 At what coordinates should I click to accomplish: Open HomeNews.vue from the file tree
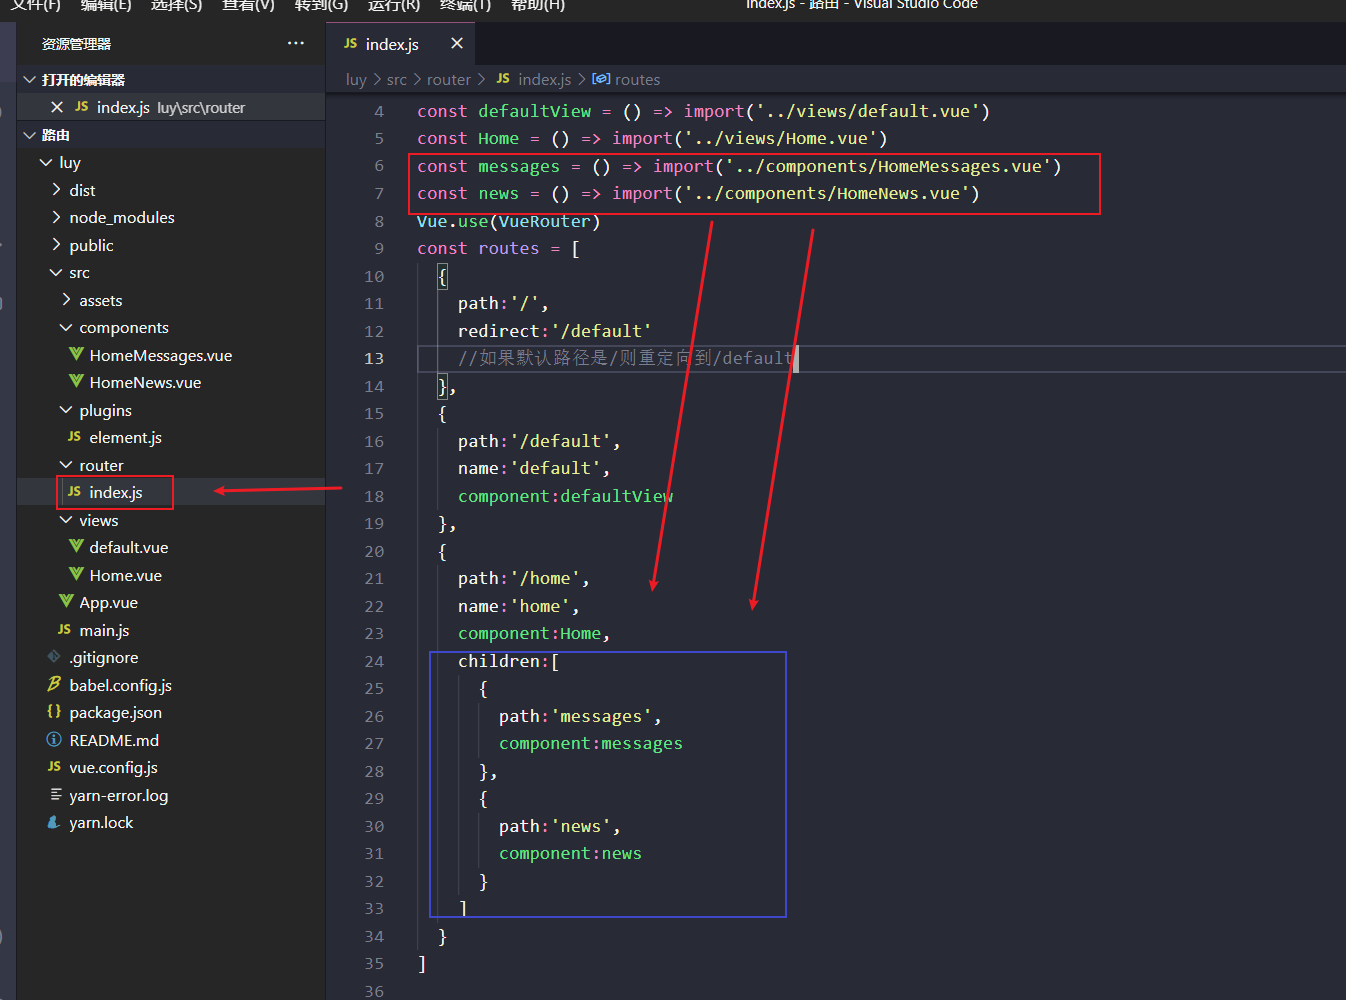pyautogui.click(x=145, y=382)
